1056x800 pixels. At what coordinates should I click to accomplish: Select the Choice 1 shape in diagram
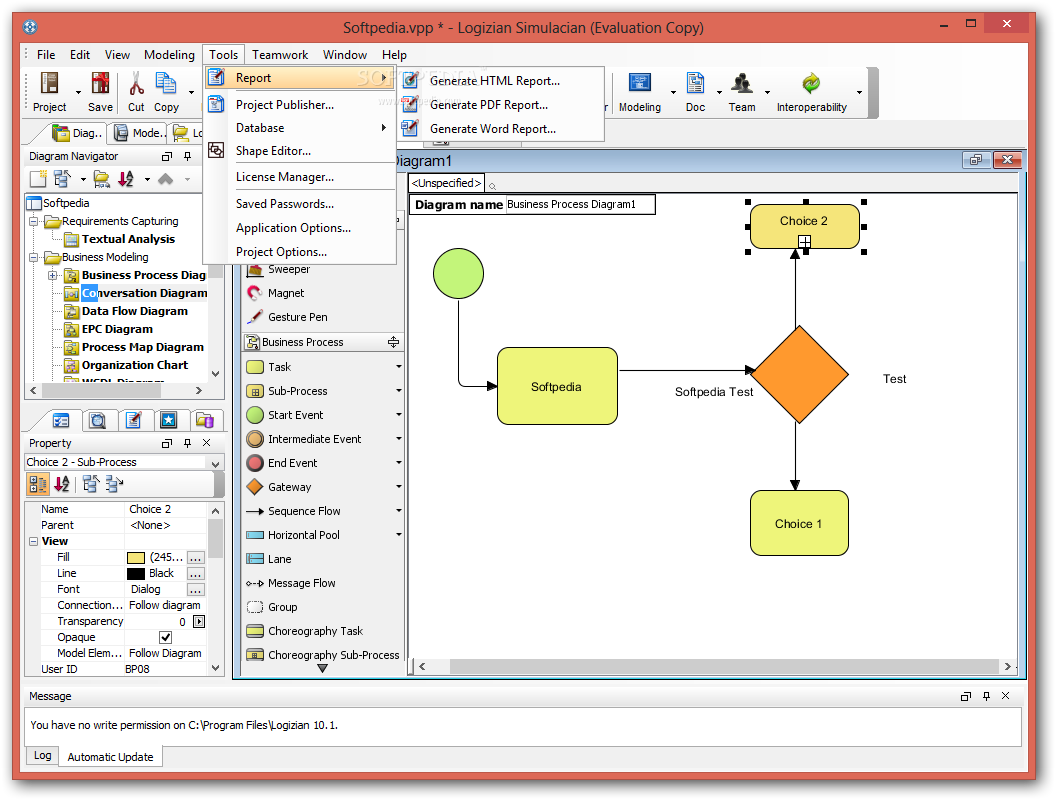pos(799,523)
